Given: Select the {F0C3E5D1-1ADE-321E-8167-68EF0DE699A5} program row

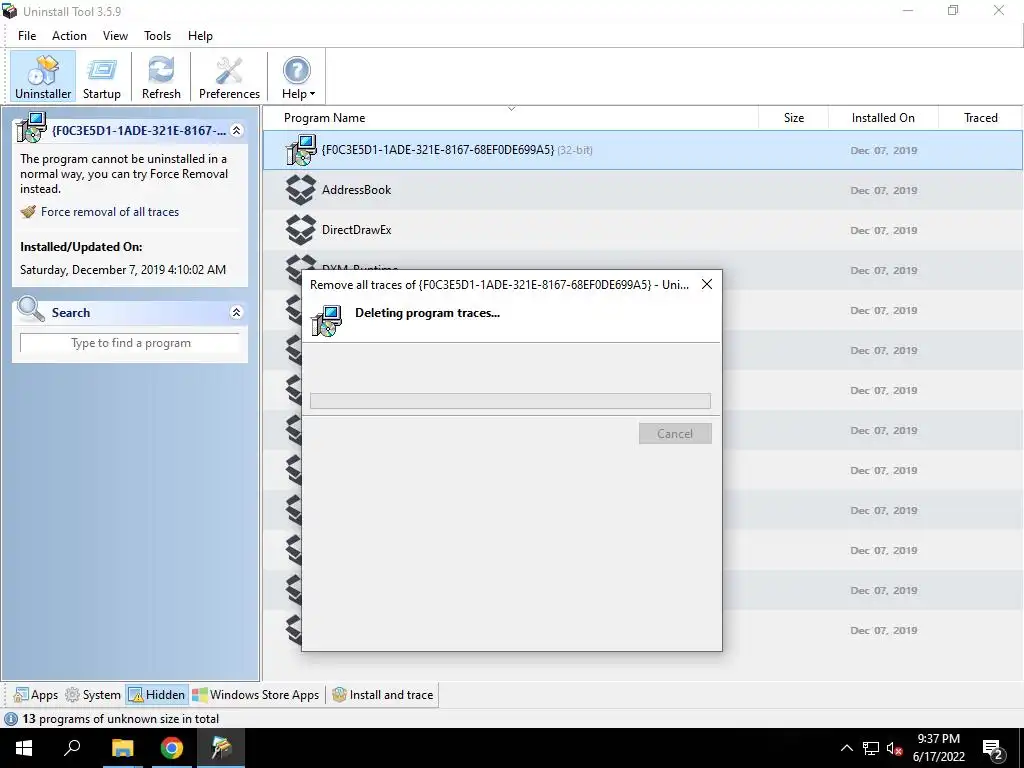Looking at the screenshot, I should (x=643, y=150).
